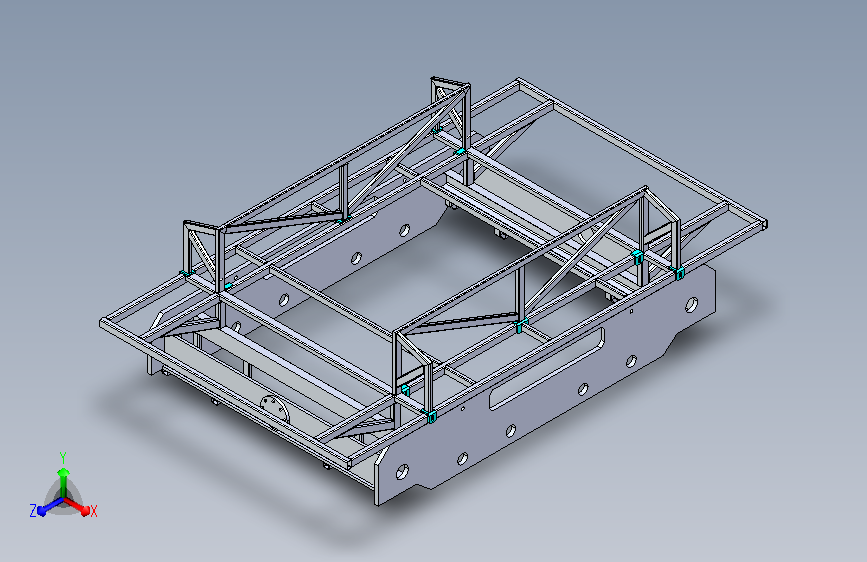Select the oblong slot cutout in front plate
This screenshot has height=562, width=867.
click(x=547, y=368)
